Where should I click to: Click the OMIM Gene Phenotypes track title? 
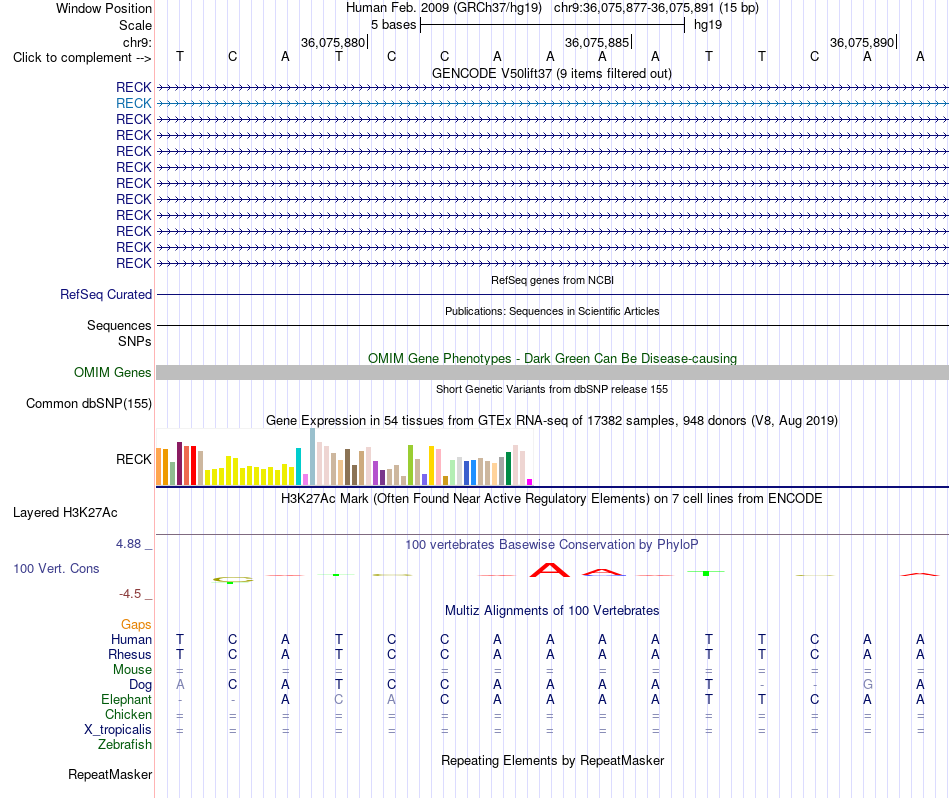pyautogui.click(x=552, y=358)
